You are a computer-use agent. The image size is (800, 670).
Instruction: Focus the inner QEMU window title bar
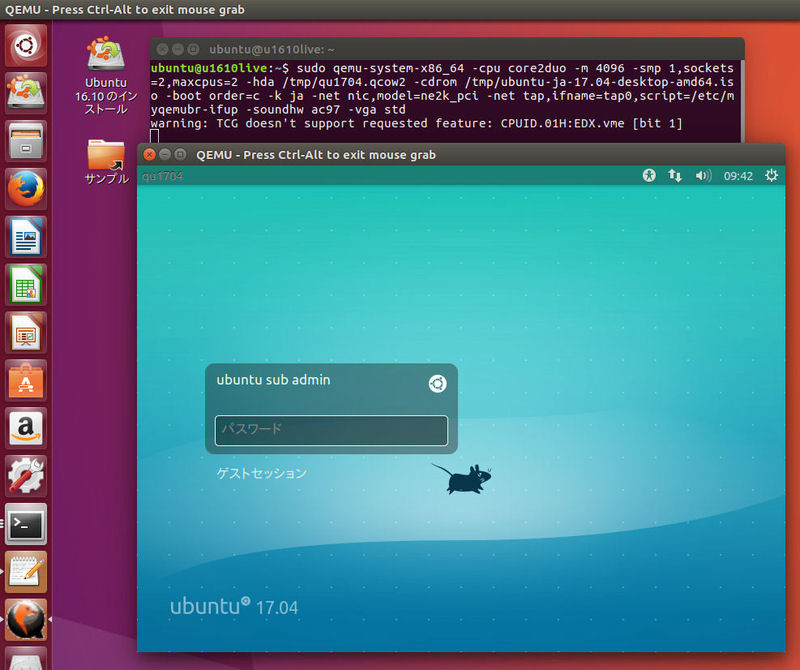pos(461,155)
